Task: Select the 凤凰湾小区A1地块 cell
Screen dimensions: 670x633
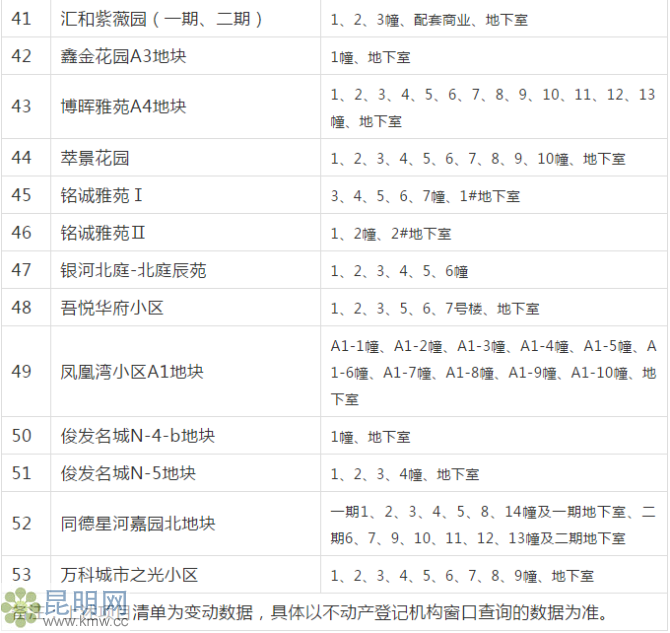Action: tap(132, 372)
